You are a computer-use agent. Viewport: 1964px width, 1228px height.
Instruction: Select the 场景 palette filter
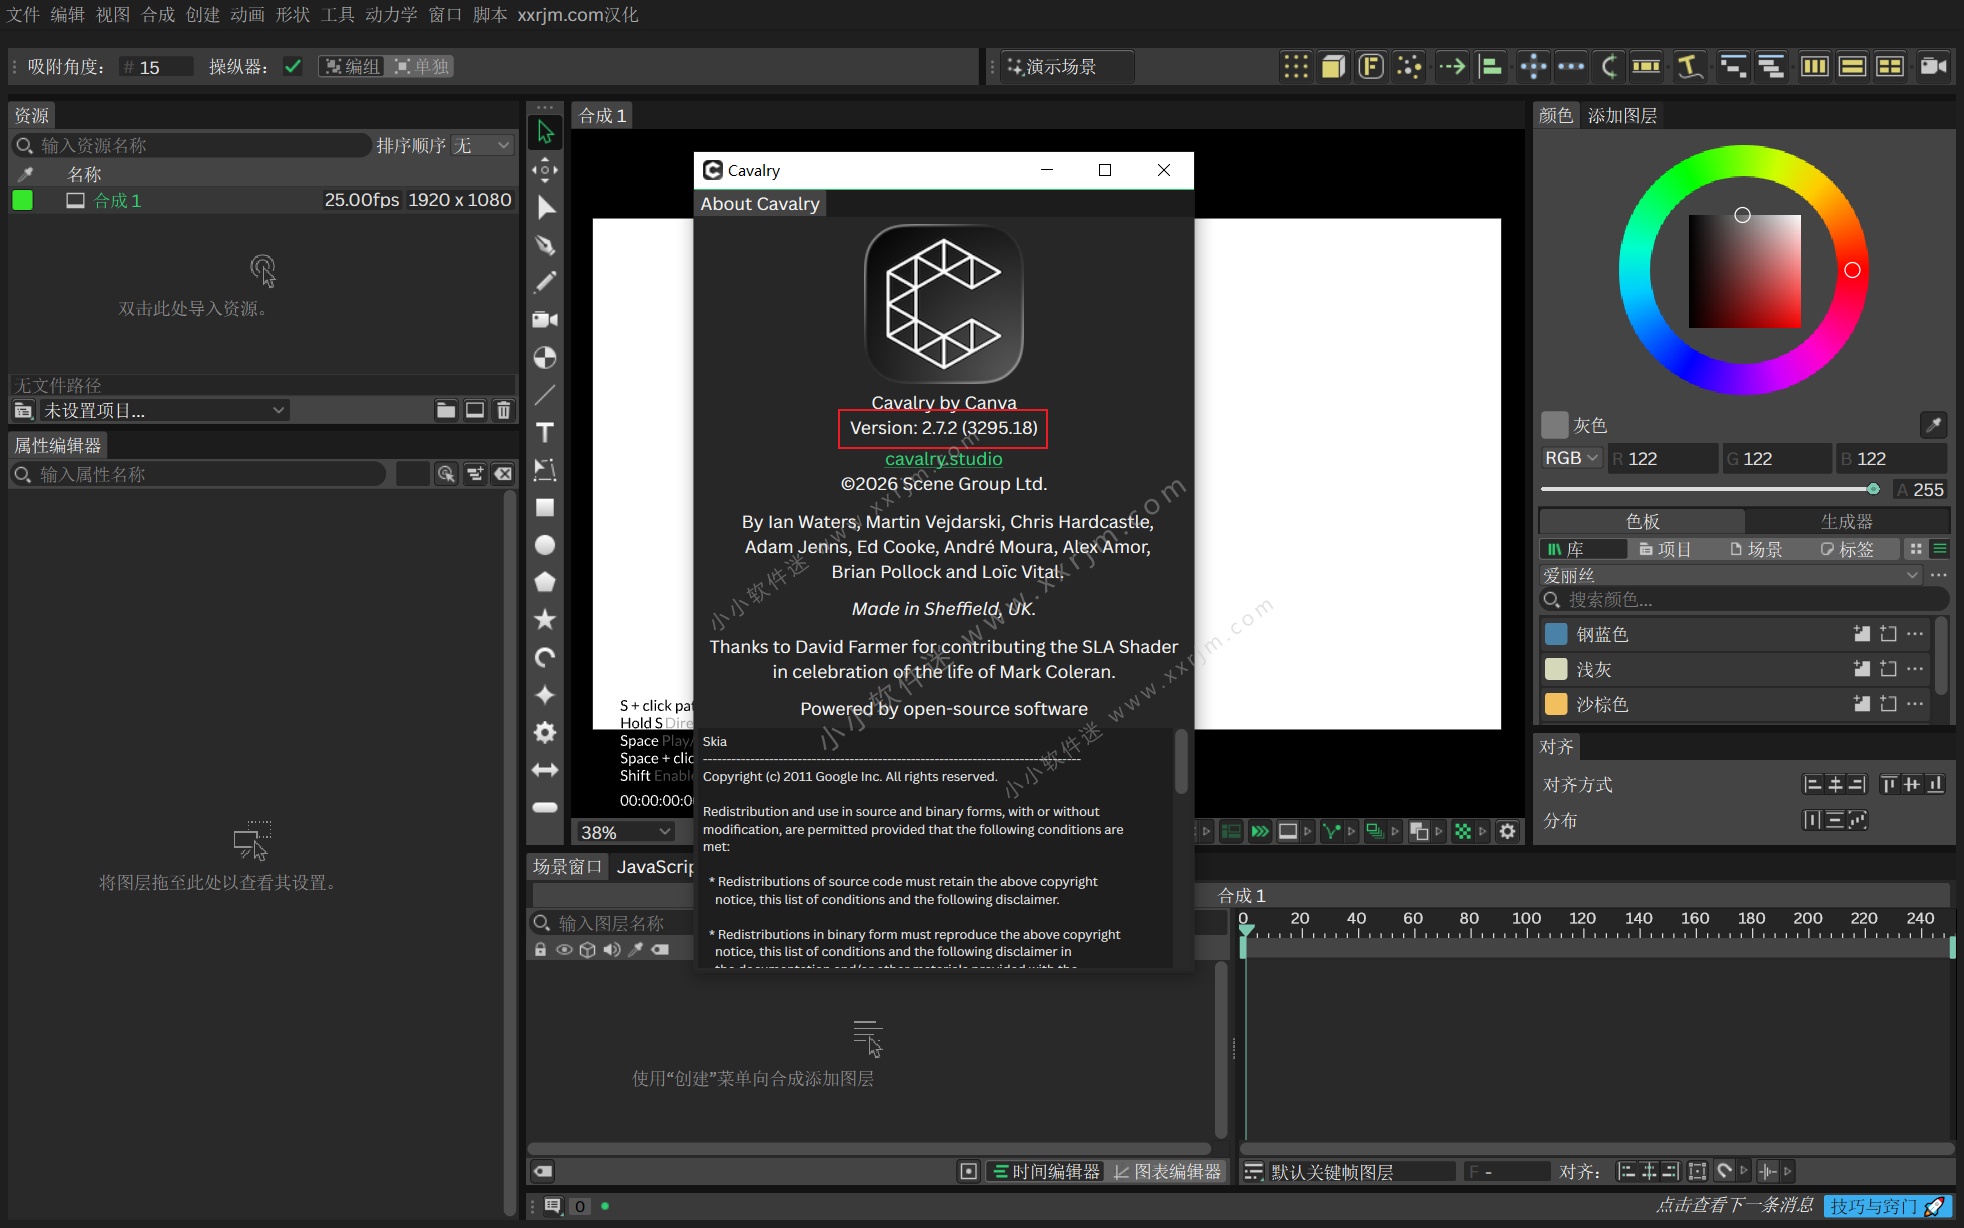pyautogui.click(x=1756, y=549)
